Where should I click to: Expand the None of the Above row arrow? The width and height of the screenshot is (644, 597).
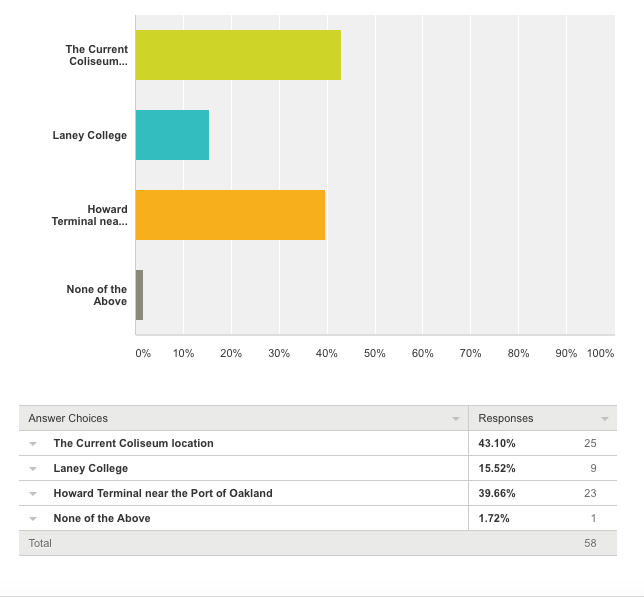[32, 518]
